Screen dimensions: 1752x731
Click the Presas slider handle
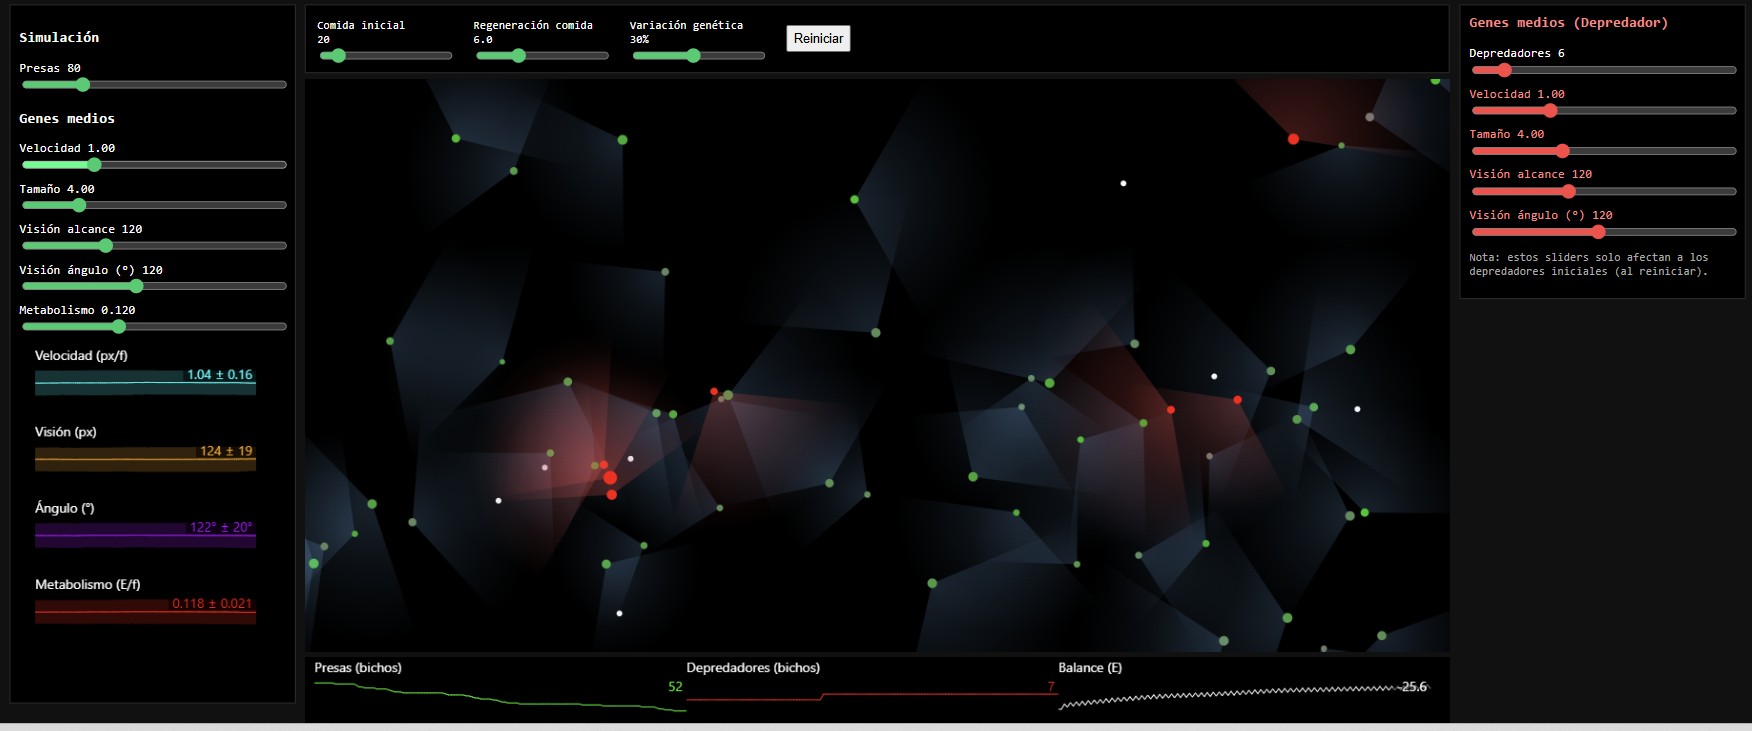pos(83,85)
